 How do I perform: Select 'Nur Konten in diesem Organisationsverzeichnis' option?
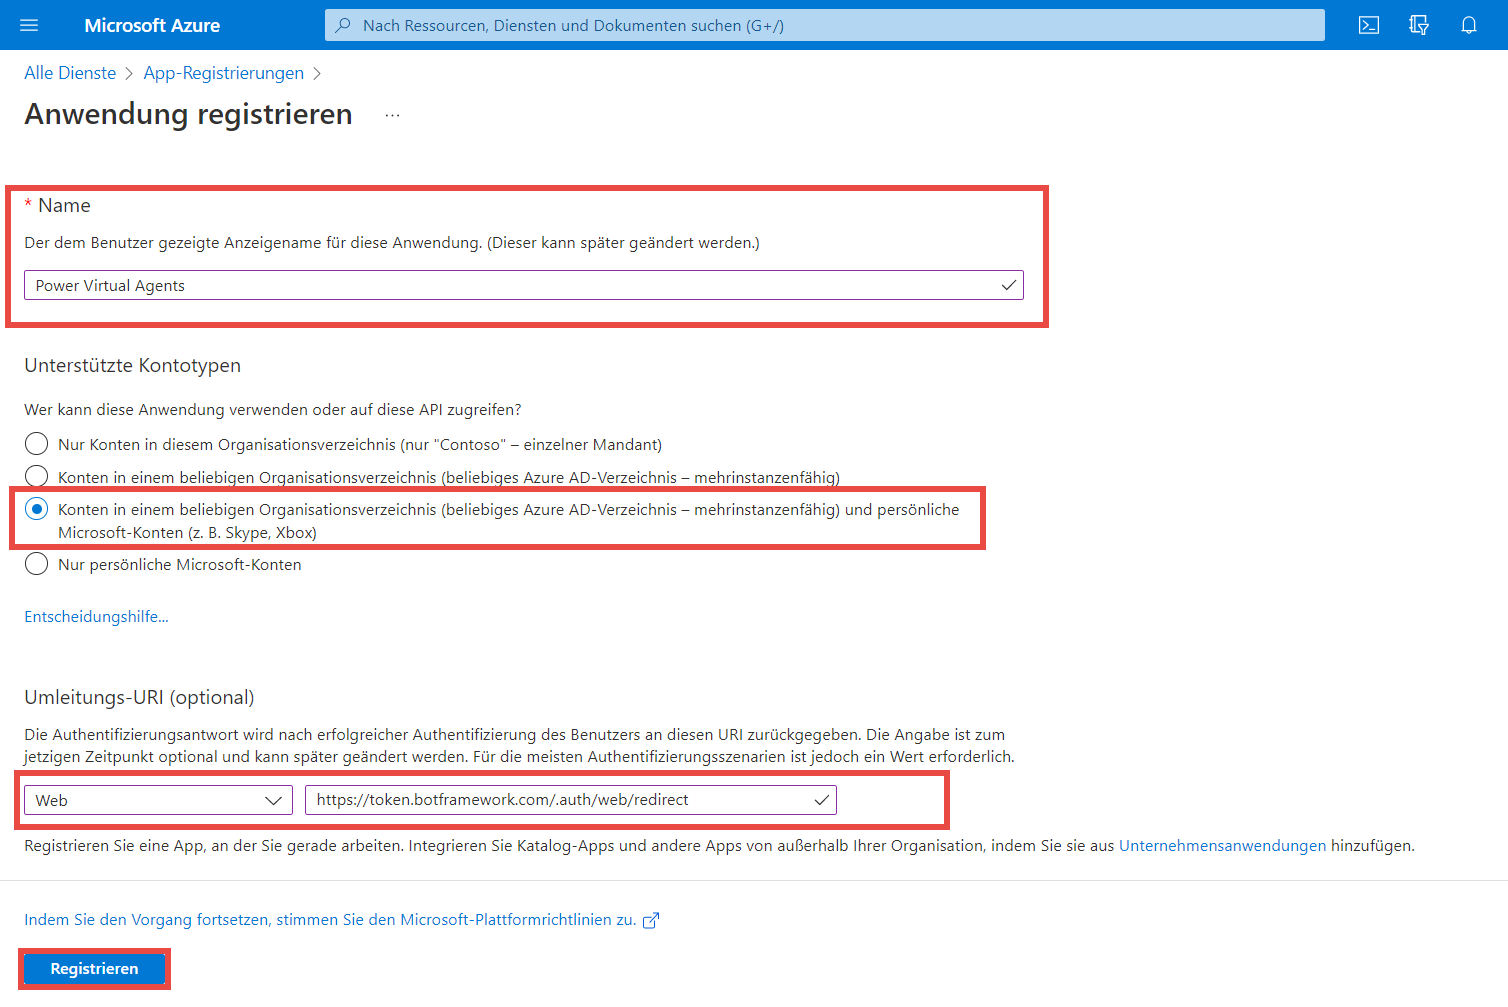click(37, 444)
